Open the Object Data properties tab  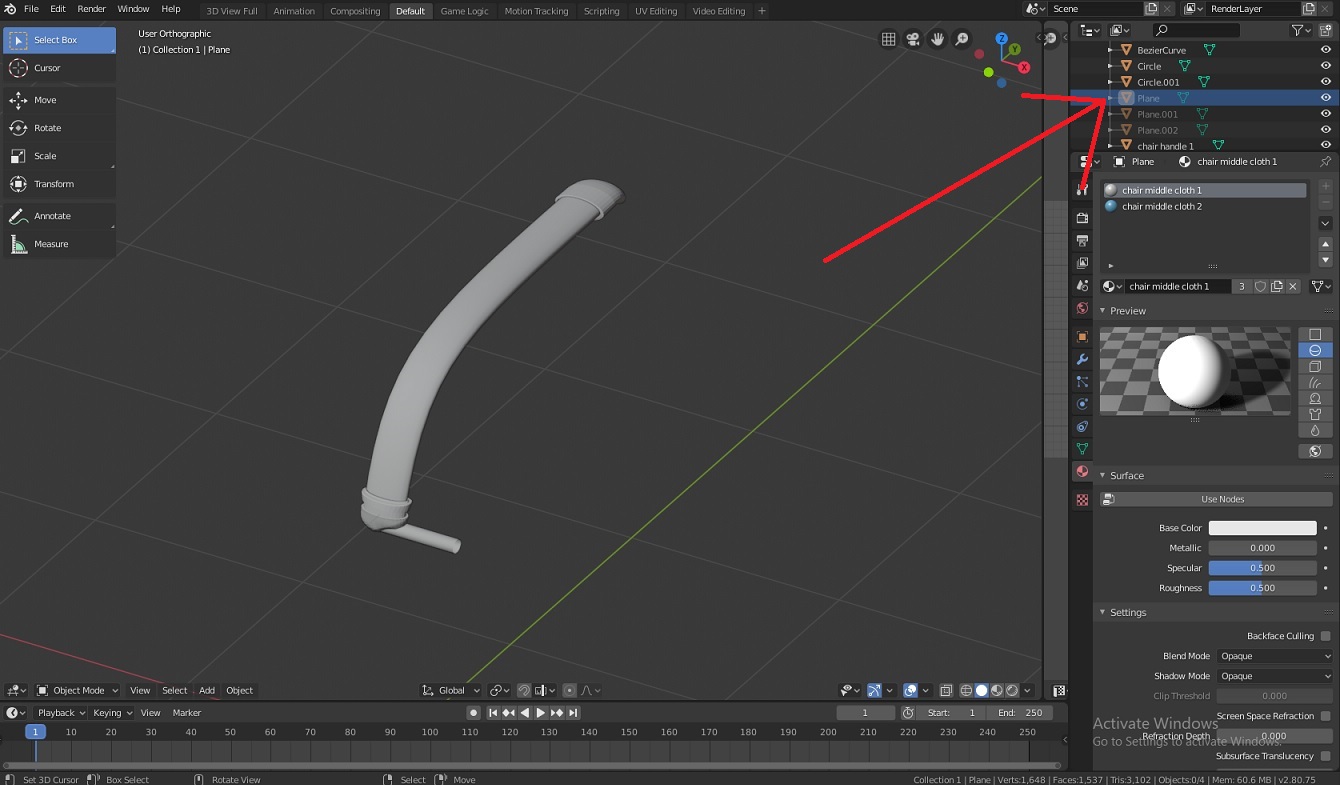(1082, 449)
